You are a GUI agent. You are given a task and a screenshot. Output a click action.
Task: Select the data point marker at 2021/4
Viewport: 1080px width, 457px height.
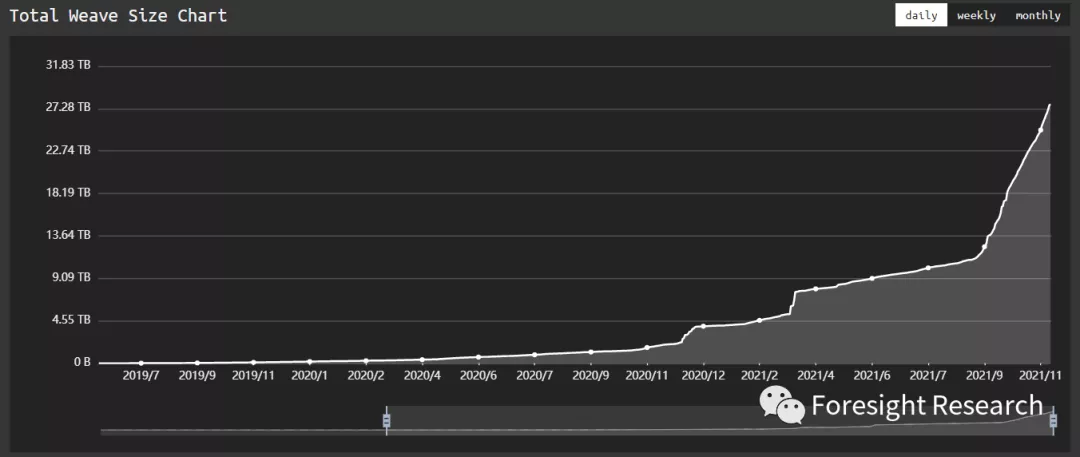click(816, 289)
